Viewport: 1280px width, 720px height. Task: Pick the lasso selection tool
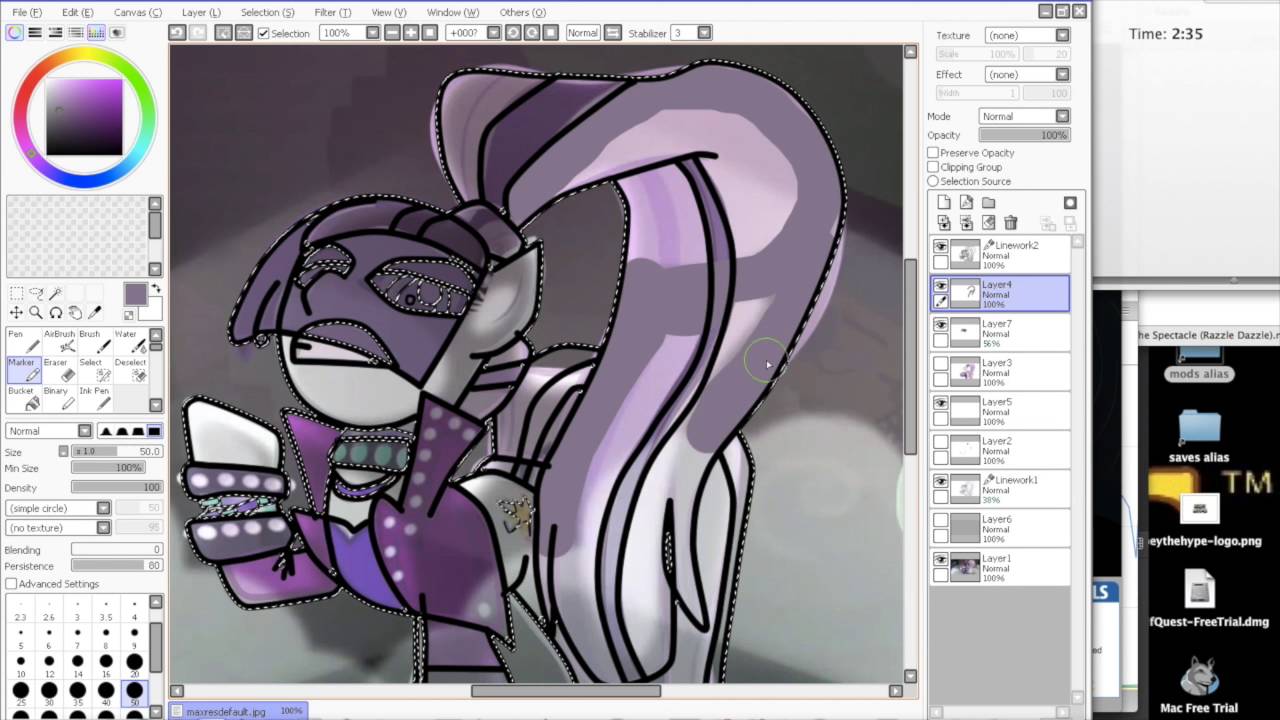tap(36, 293)
